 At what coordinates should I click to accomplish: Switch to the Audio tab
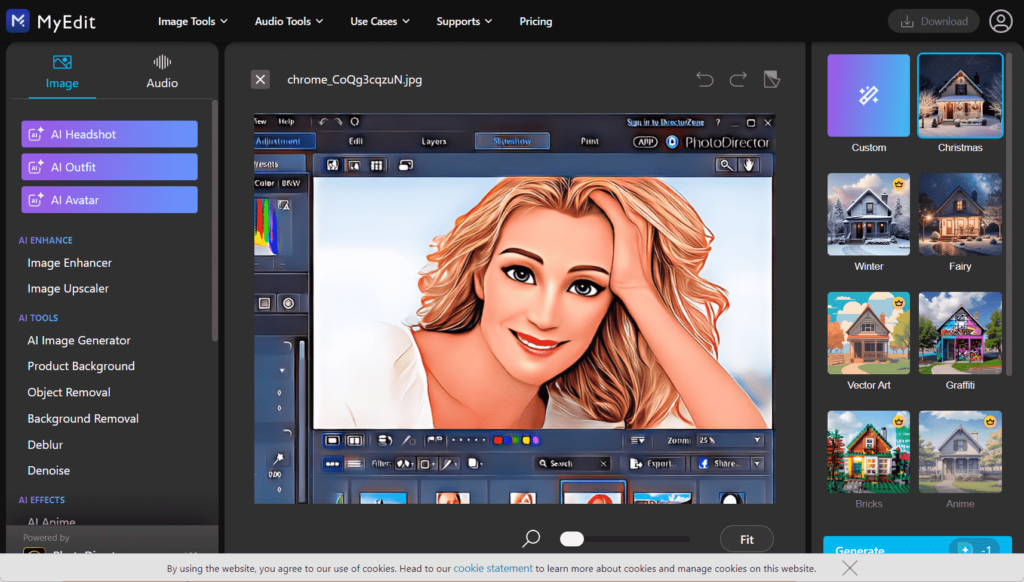(x=162, y=73)
